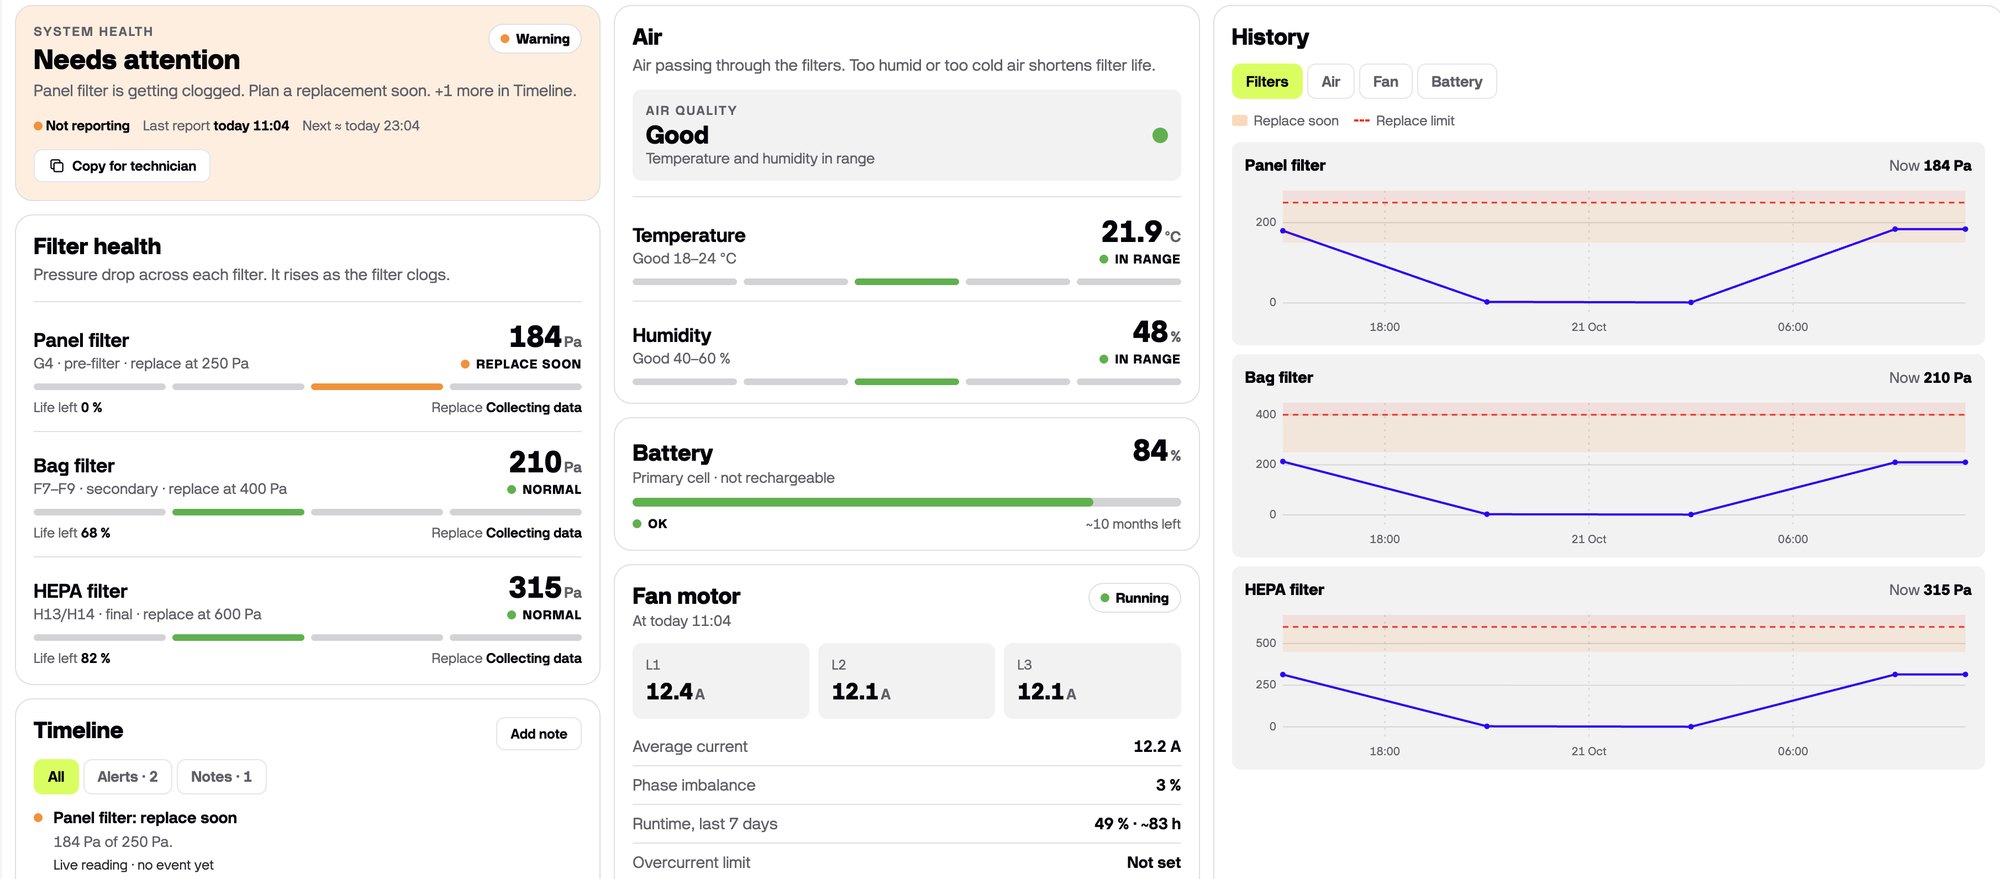Show All entries in the Timeline
Viewport: 2000px width, 879px height.
click(x=56, y=777)
